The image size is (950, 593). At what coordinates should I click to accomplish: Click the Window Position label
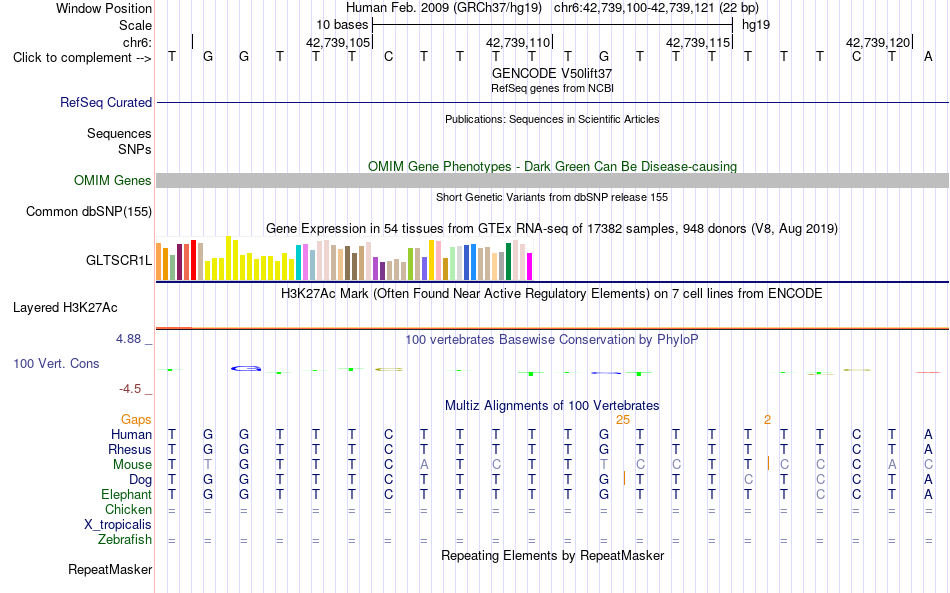pyautogui.click(x=104, y=8)
